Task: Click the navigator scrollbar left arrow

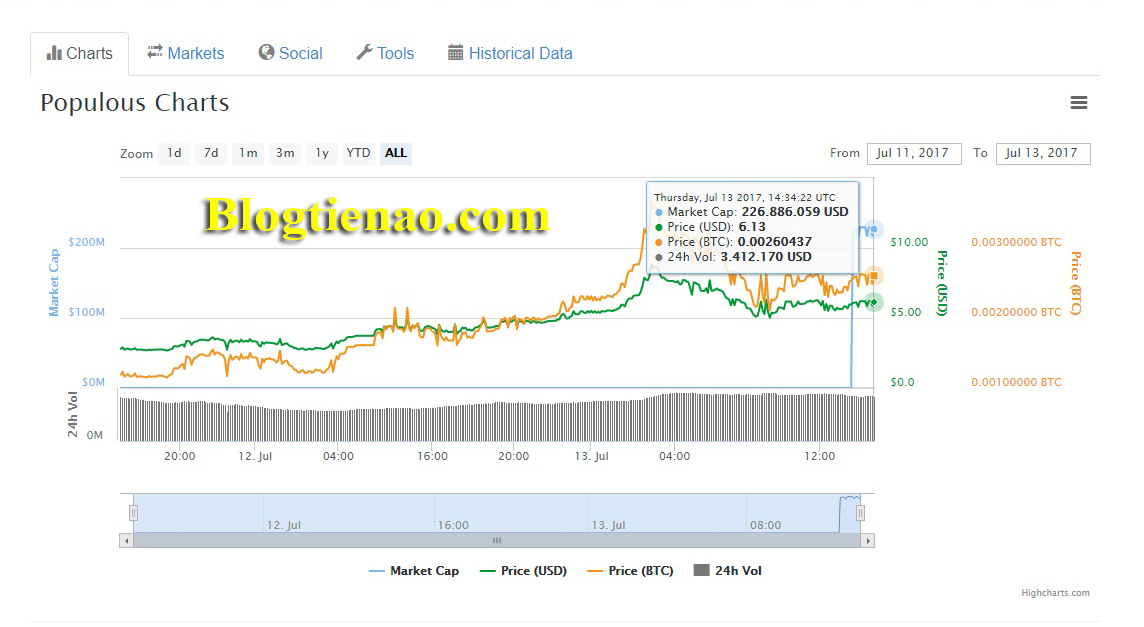Action: [127, 541]
